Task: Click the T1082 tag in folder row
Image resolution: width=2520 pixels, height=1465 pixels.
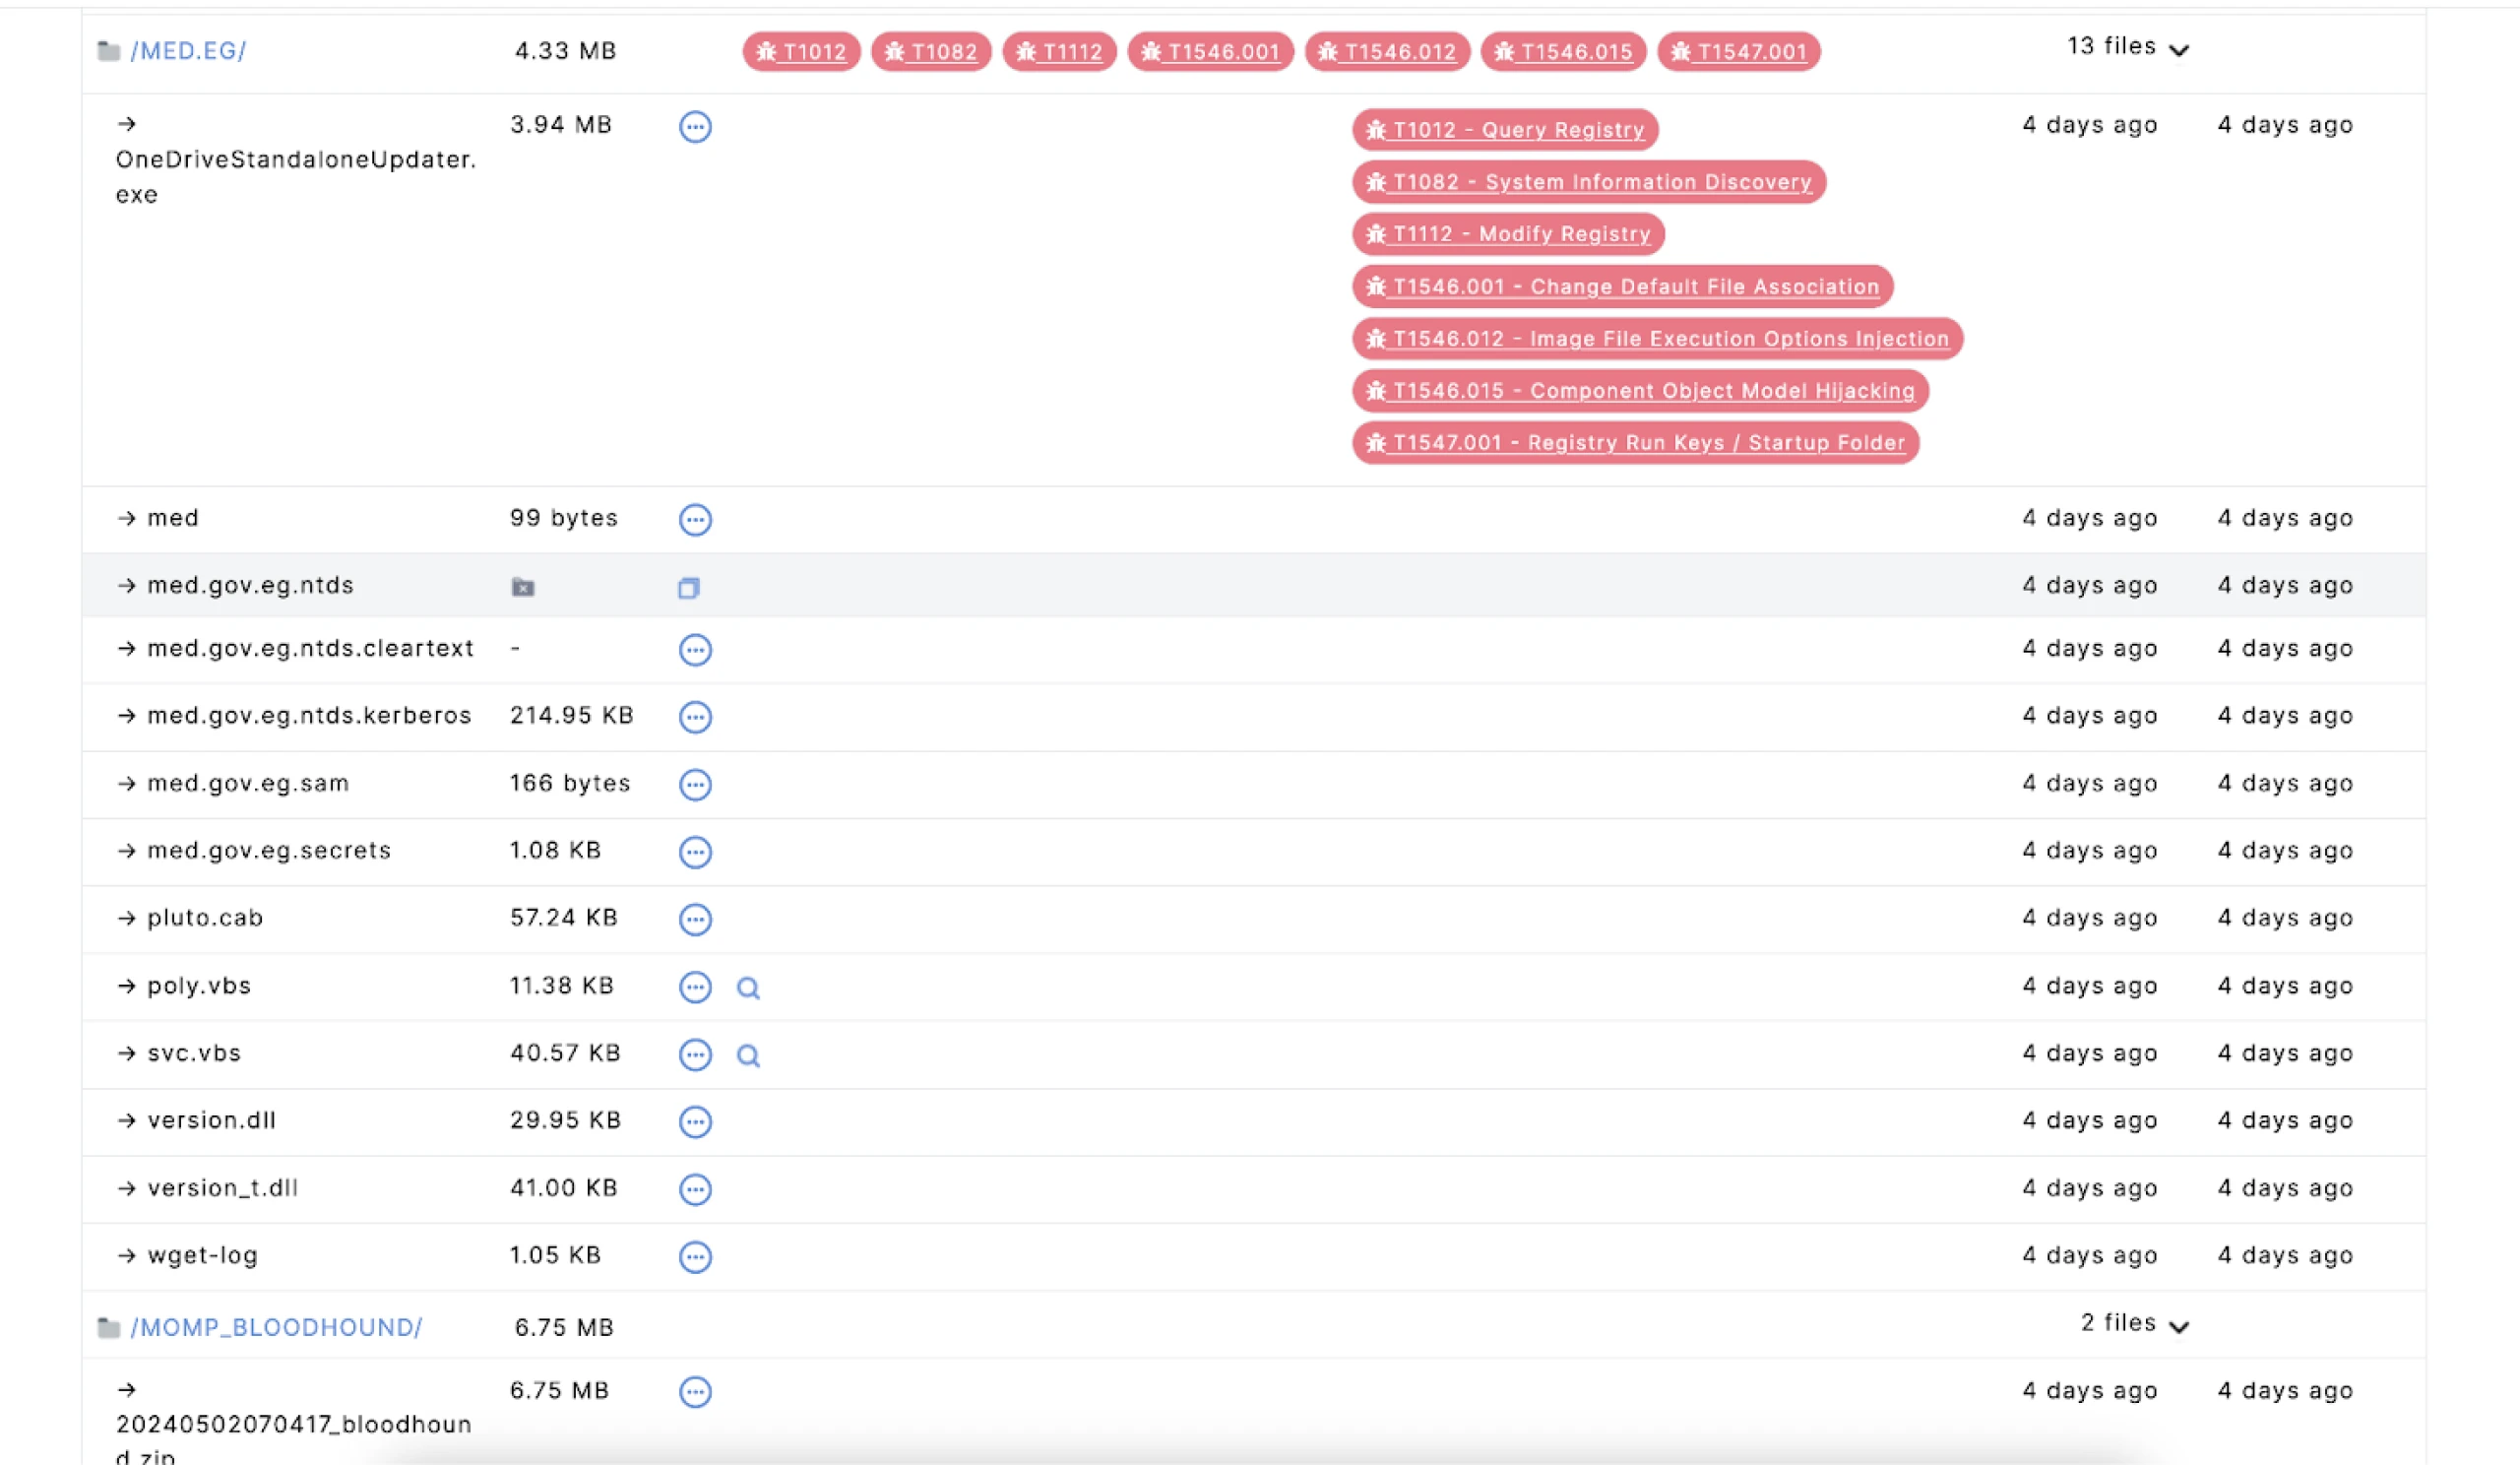Action: click(931, 52)
